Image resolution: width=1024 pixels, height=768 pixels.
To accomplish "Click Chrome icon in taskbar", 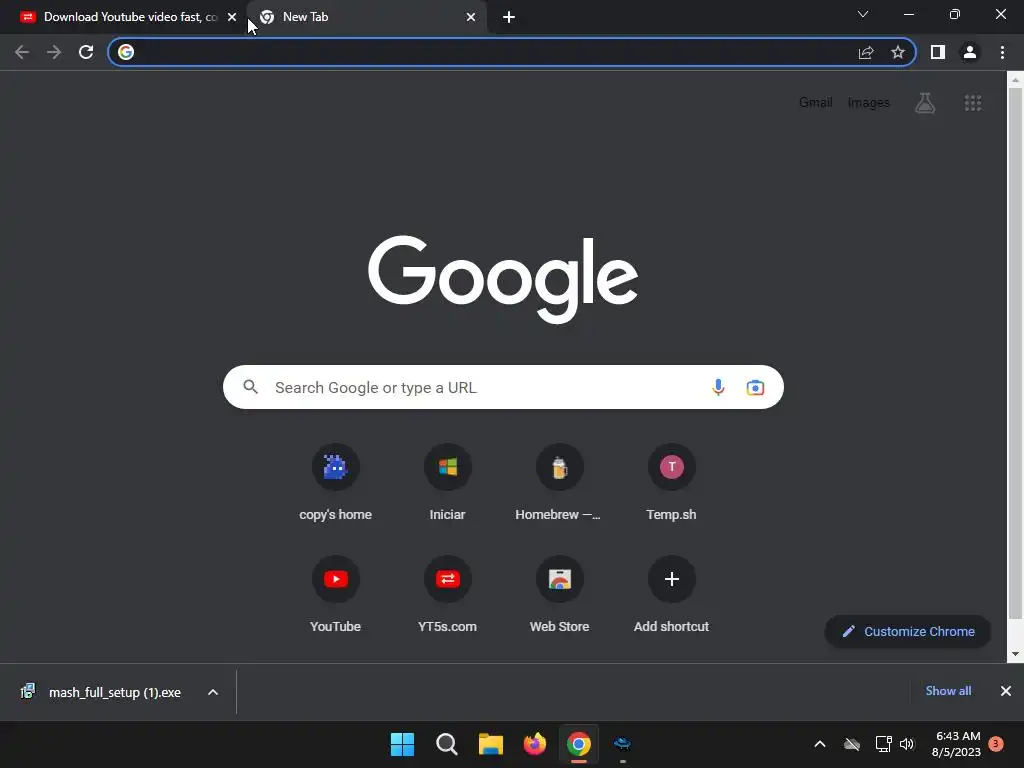I will point(579,744).
